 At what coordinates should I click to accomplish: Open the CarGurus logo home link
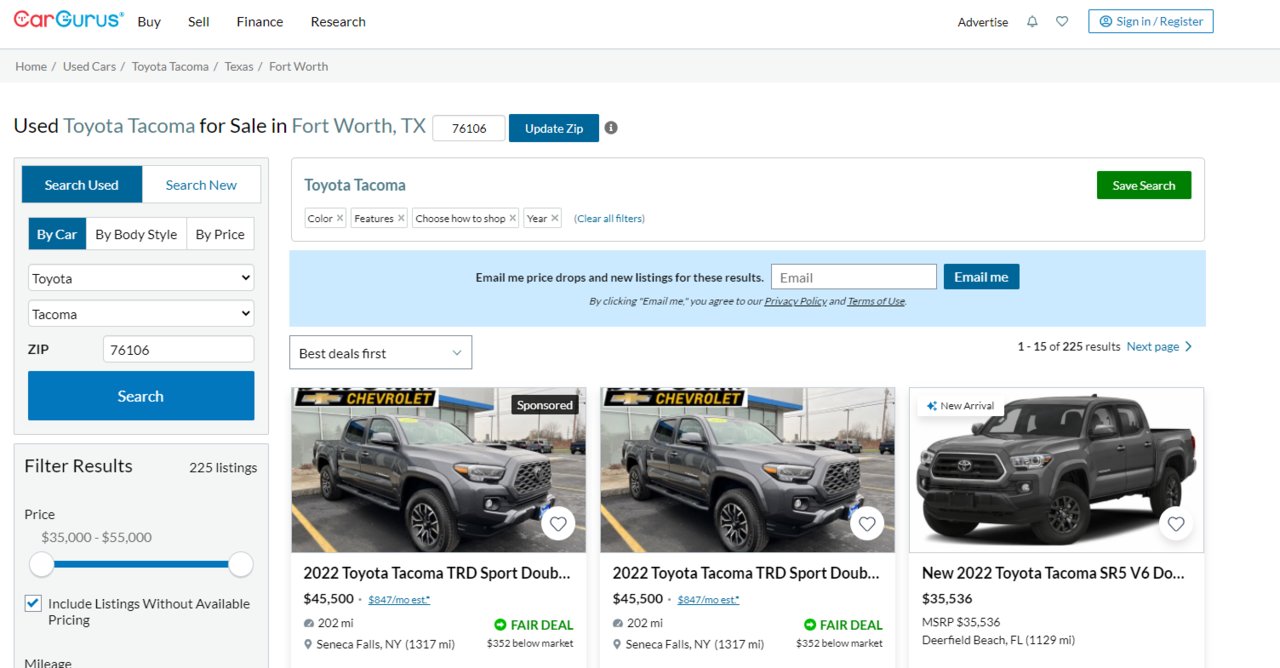[x=69, y=20]
